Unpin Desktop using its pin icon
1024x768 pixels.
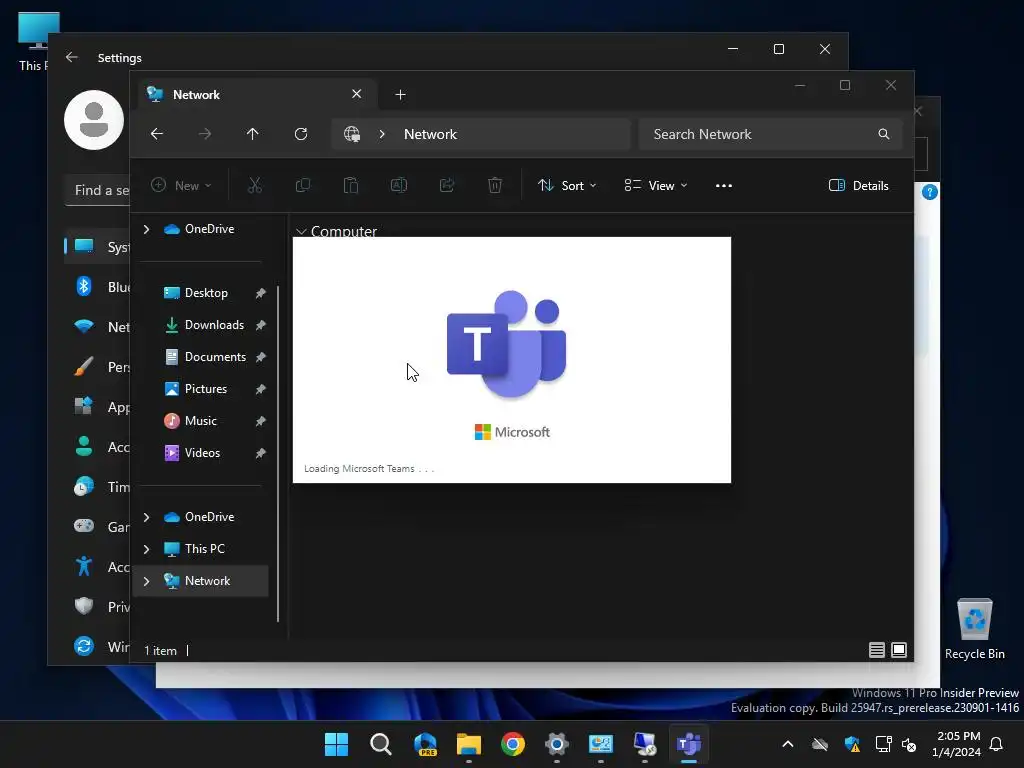[x=261, y=293]
